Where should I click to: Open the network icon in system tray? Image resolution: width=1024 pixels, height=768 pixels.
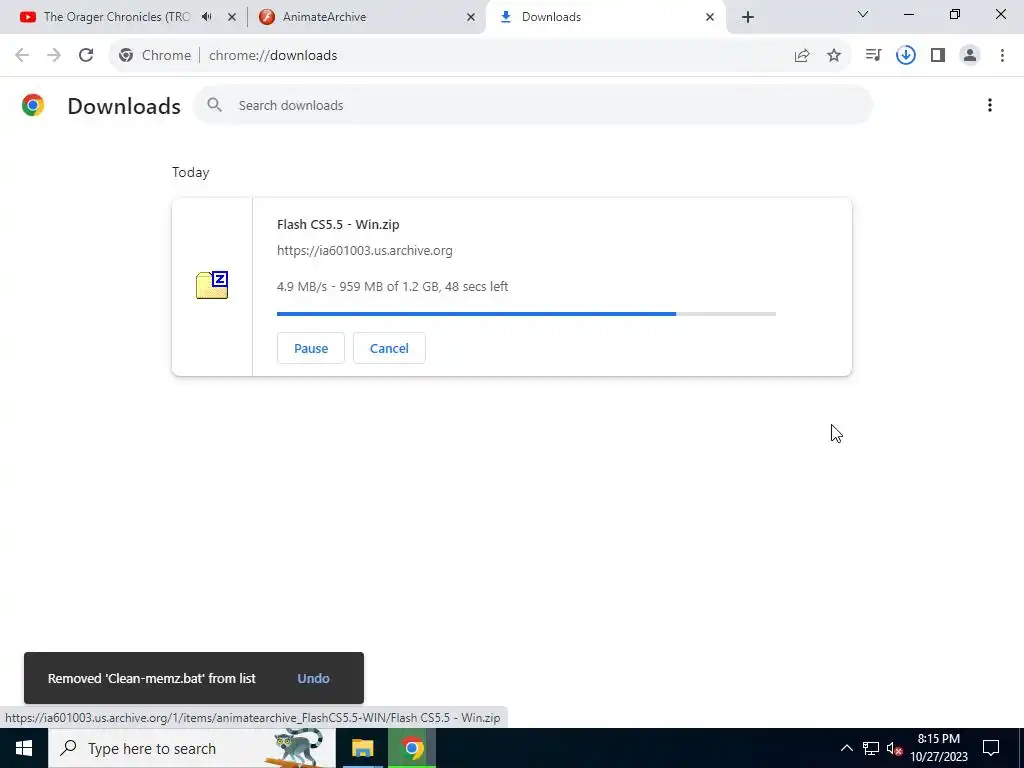click(x=871, y=748)
